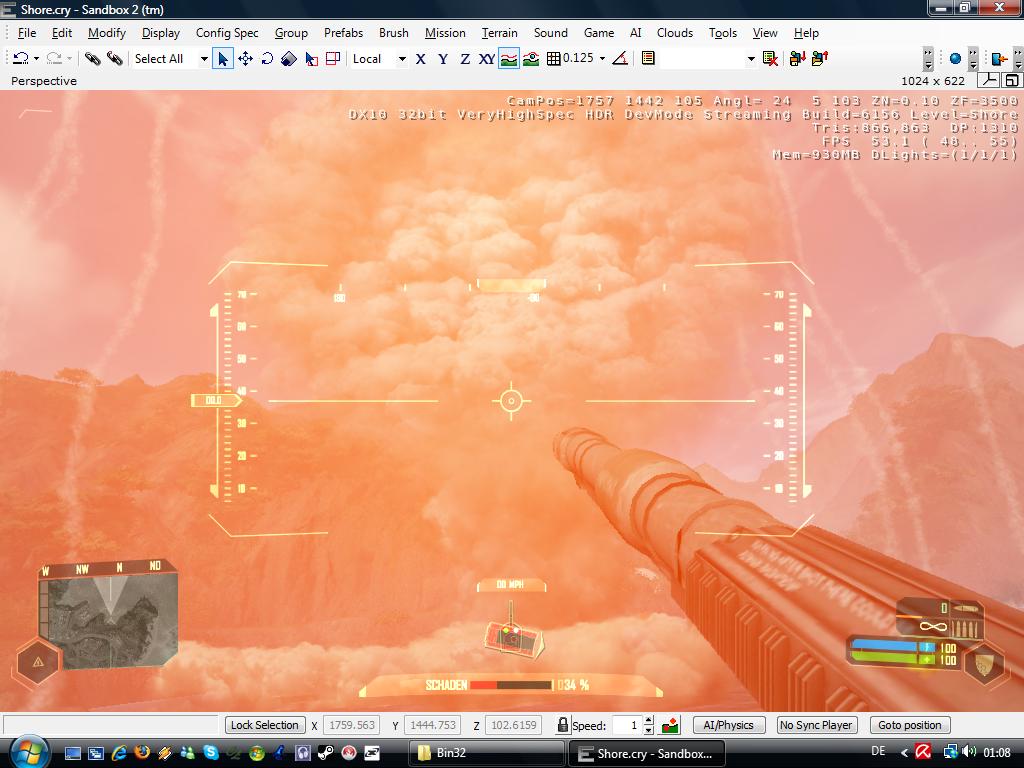Open the layer list icon
Viewport: 1024px width, 768px height.
[x=648, y=59]
